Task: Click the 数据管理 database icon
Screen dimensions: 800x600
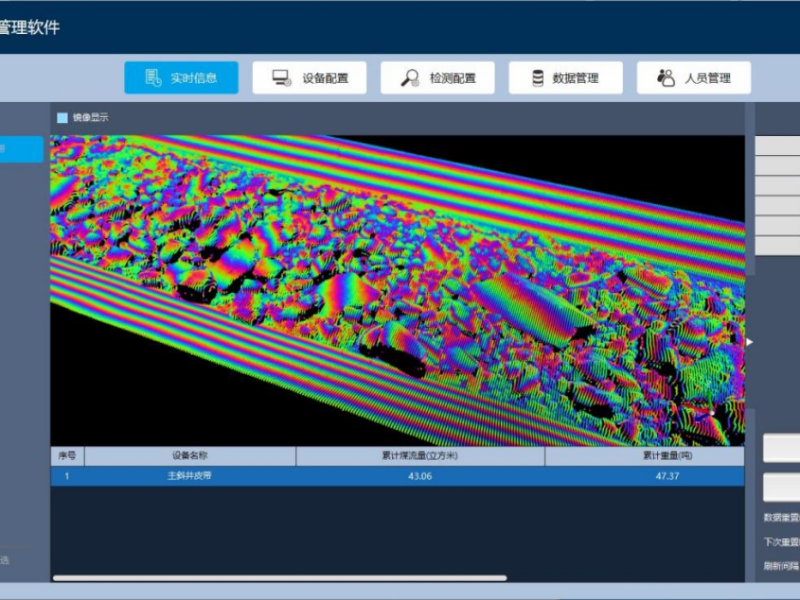Action: point(537,78)
